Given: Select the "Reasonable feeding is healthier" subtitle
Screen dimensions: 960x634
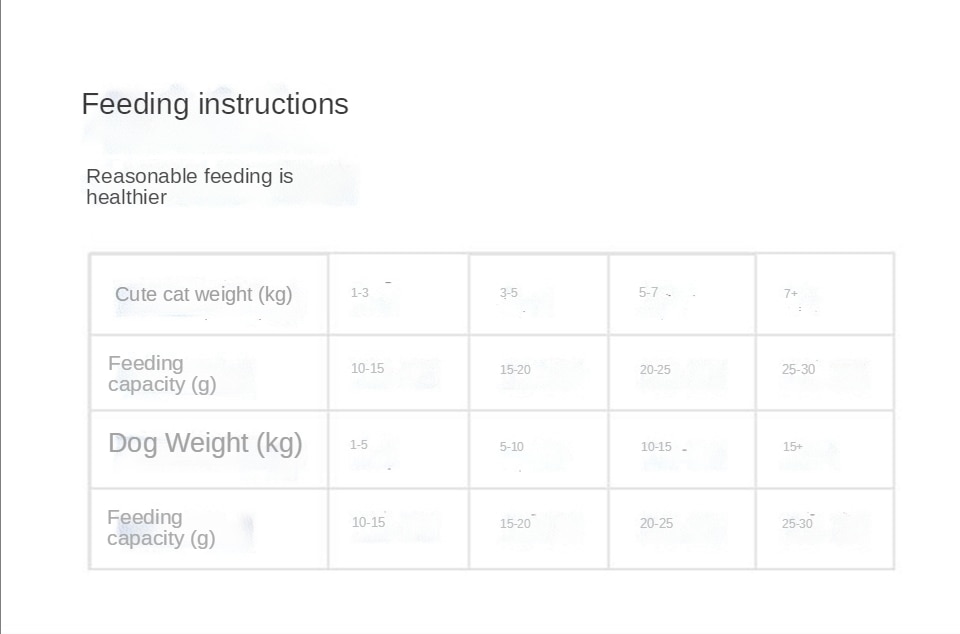Looking at the screenshot, I should pyautogui.click(x=189, y=187).
